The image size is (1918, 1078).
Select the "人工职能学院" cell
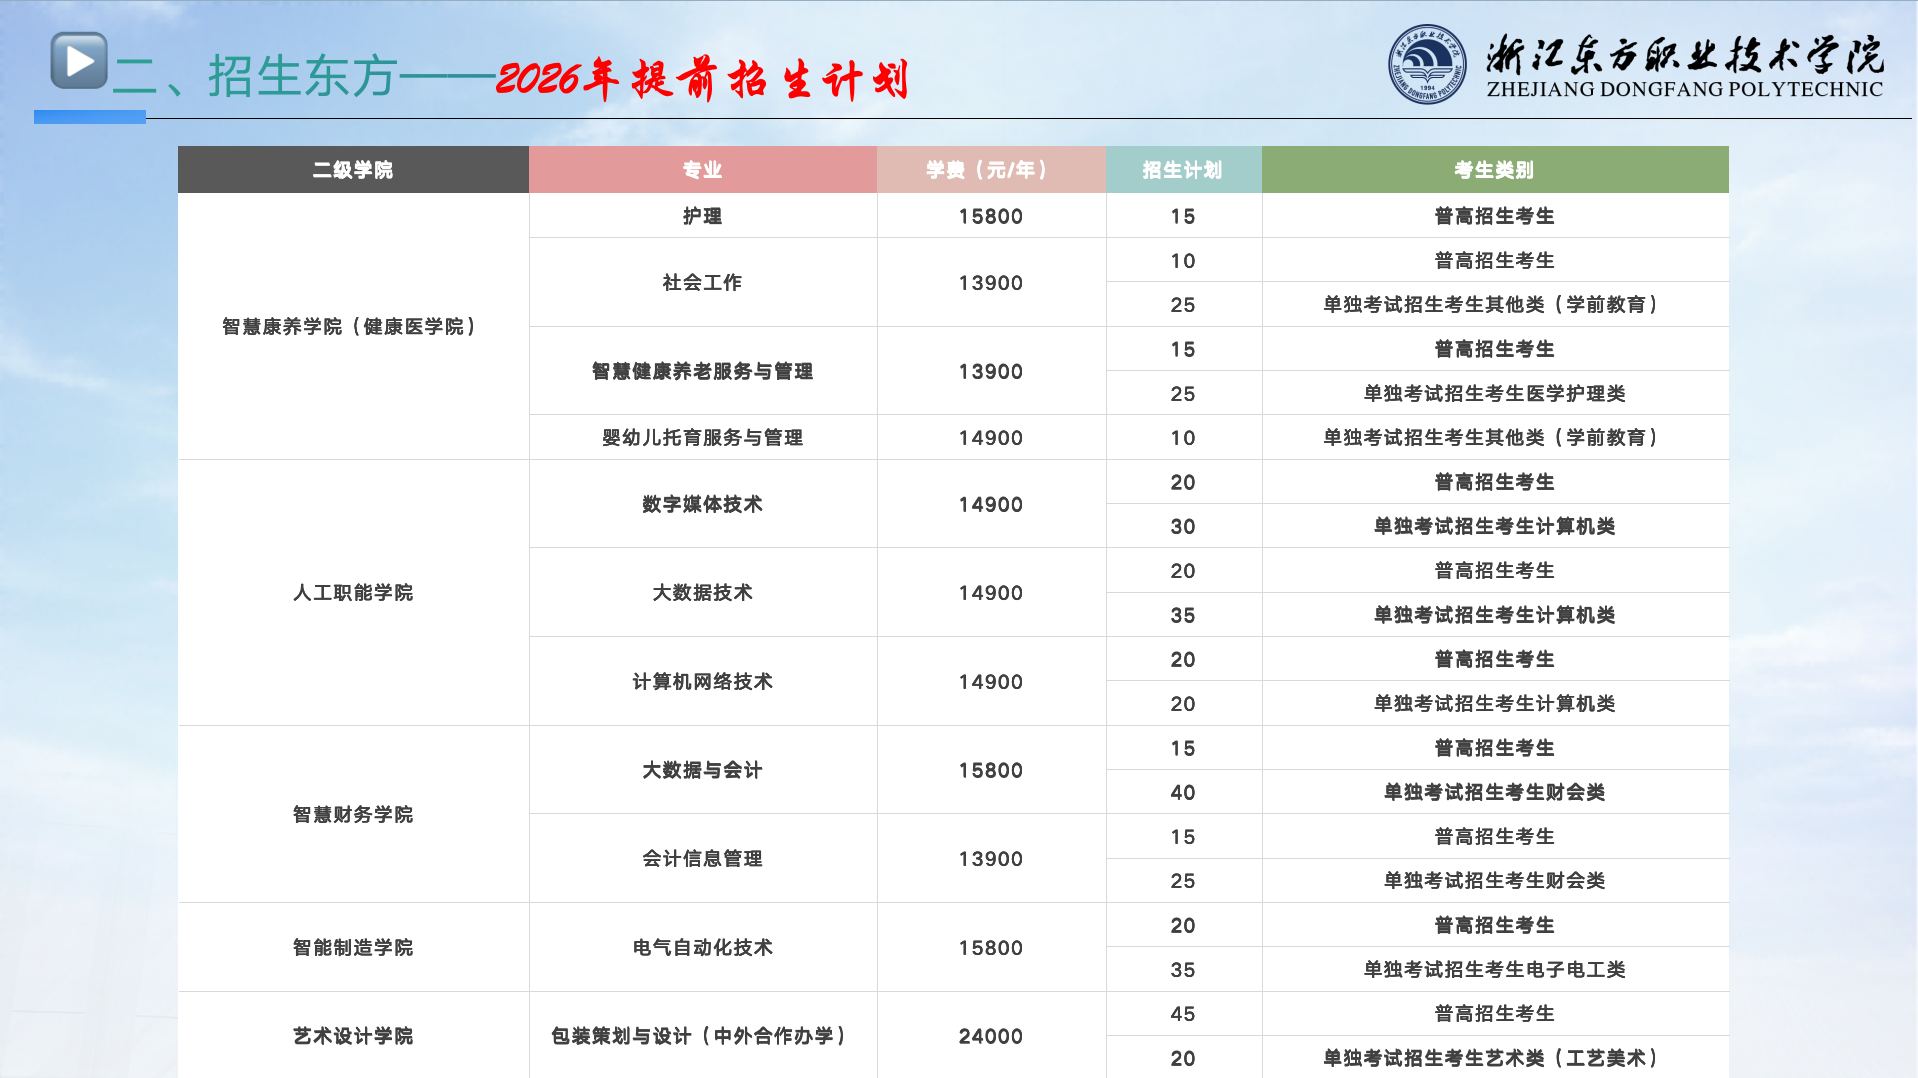coord(353,592)
